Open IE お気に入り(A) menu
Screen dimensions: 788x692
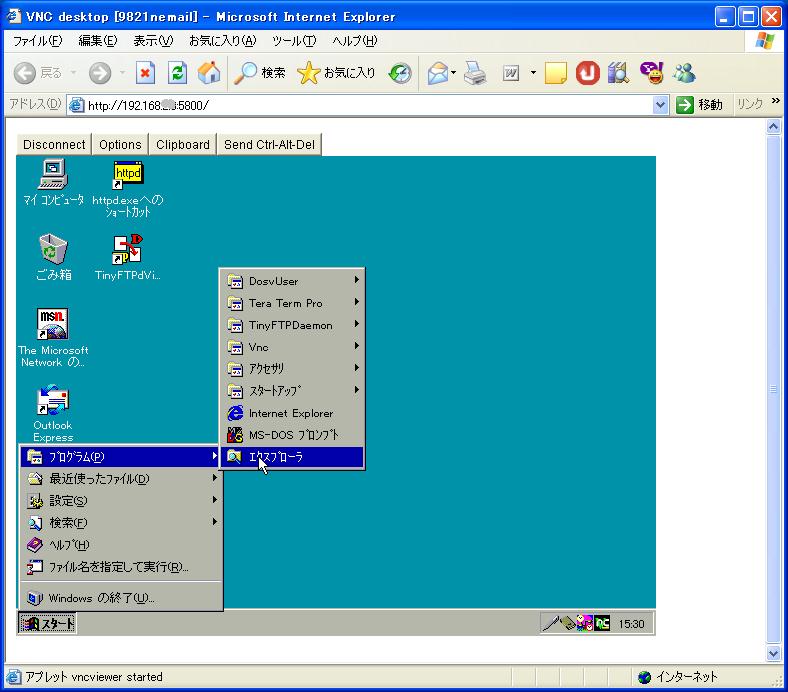pyautogui.click(x=223, y=41)
